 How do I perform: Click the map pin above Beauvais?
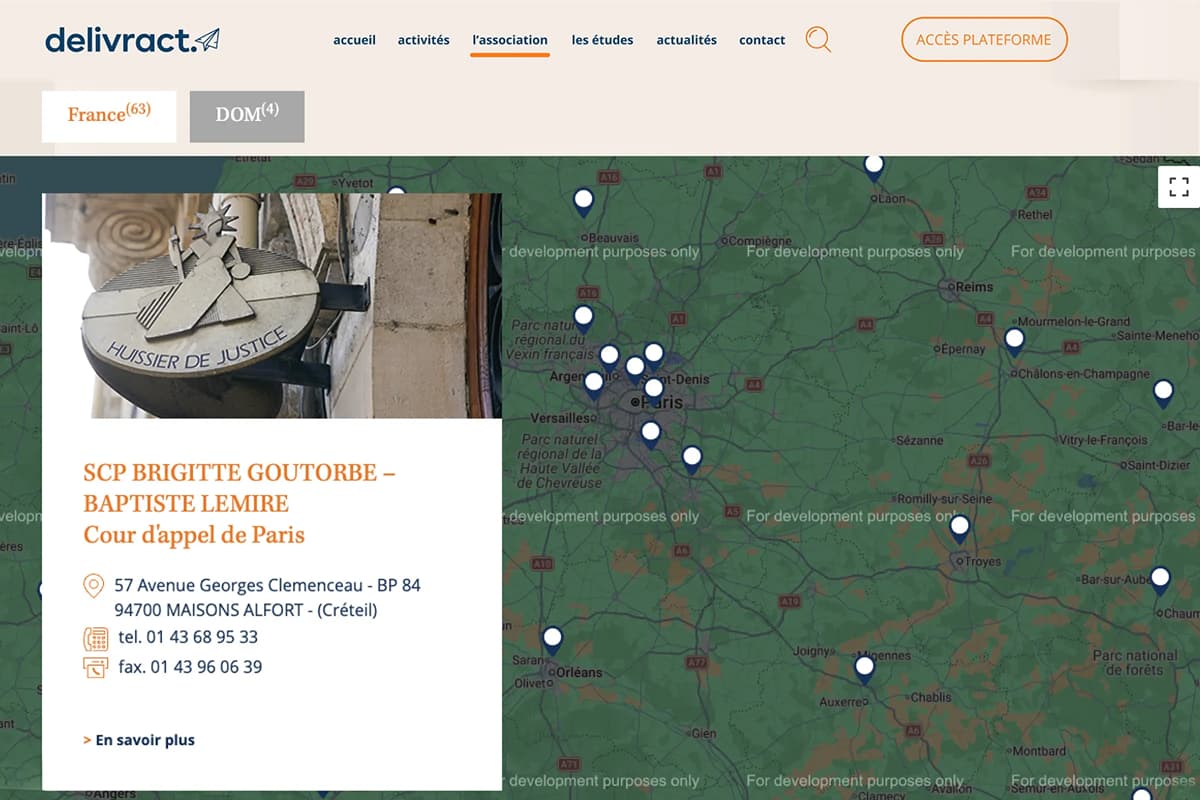(x=583, y=201)
